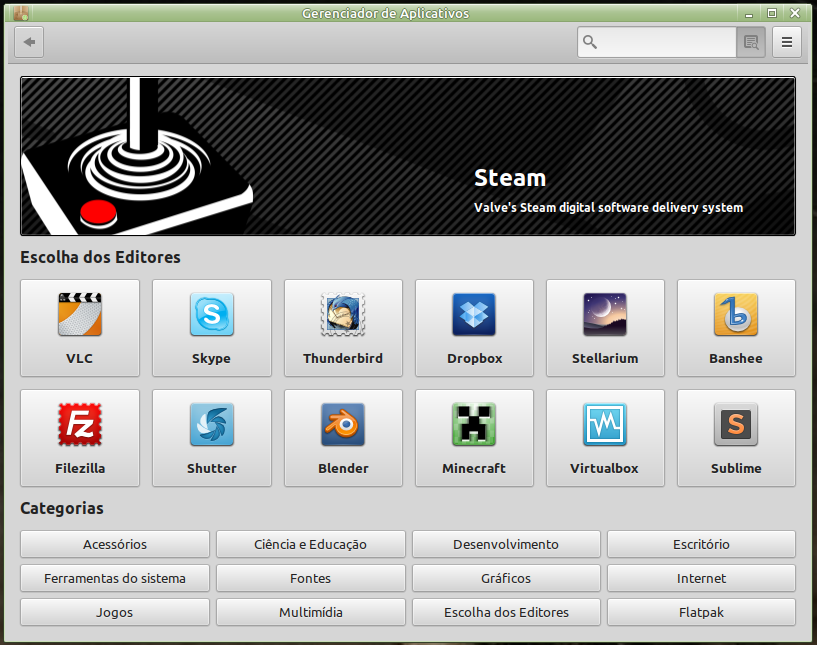Open the VLC app tile
The image size is (817, 645).
[80, 328]
